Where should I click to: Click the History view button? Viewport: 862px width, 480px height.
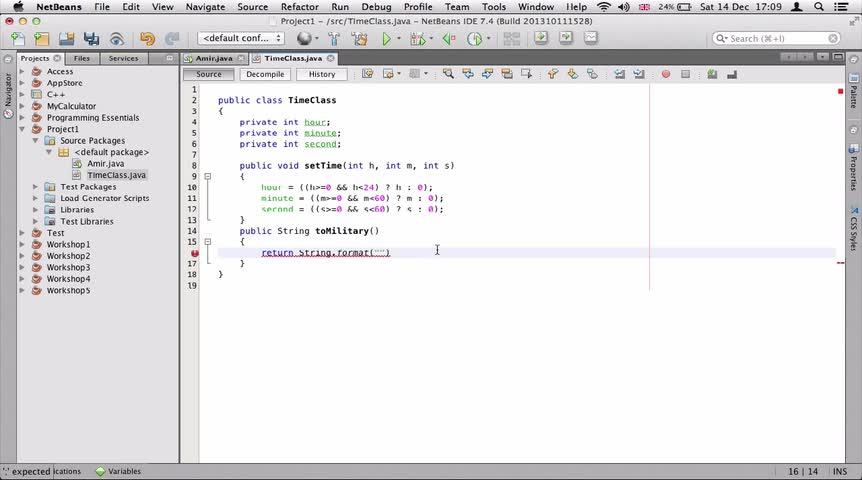(322, 74)
